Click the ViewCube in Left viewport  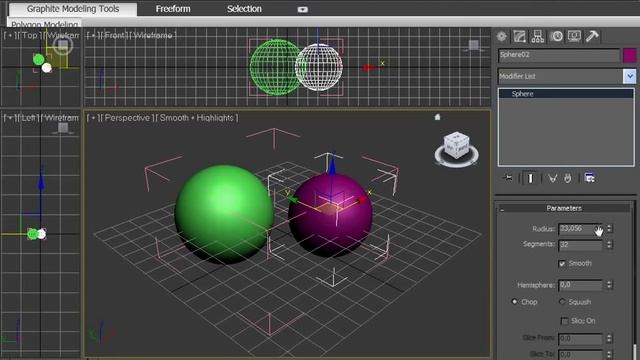(63, 129)
